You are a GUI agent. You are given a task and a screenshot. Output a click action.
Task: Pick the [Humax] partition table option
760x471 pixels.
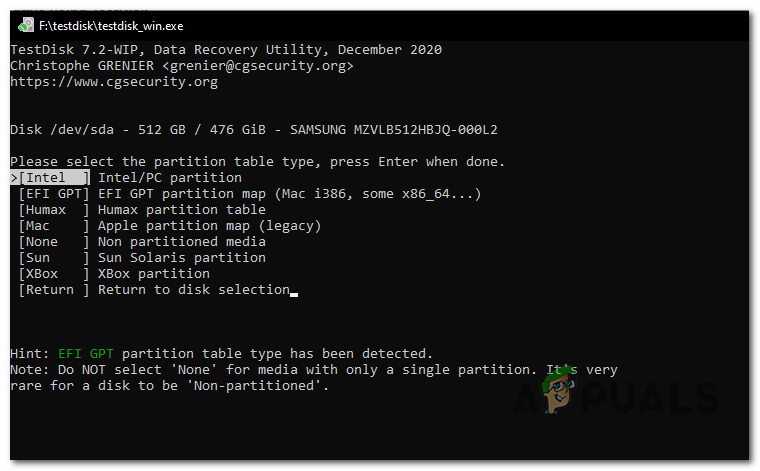pos(53,210)
